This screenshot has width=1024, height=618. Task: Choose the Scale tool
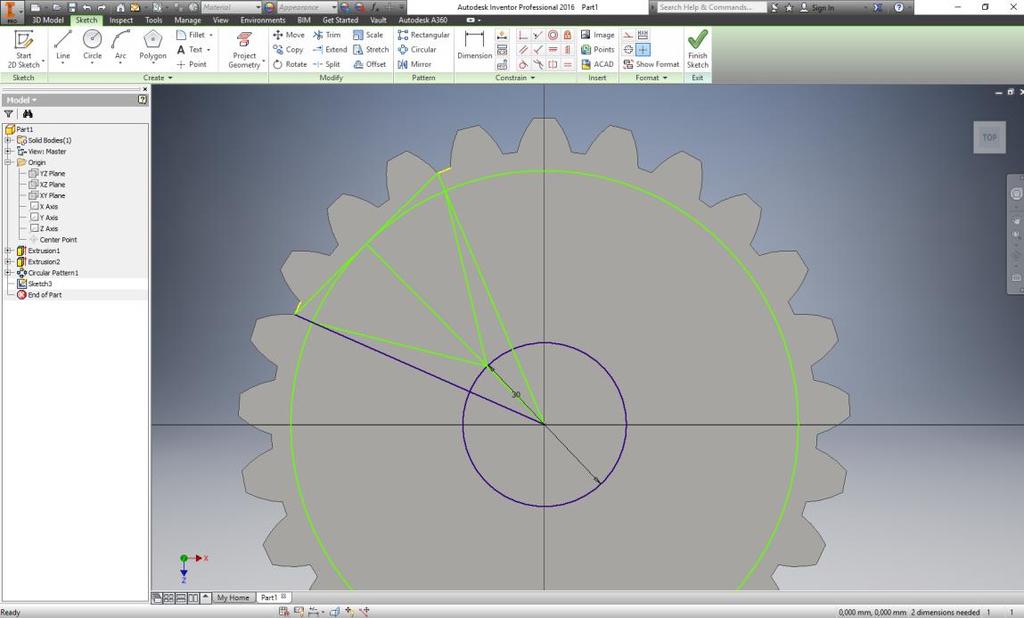[x=368, y=35]
